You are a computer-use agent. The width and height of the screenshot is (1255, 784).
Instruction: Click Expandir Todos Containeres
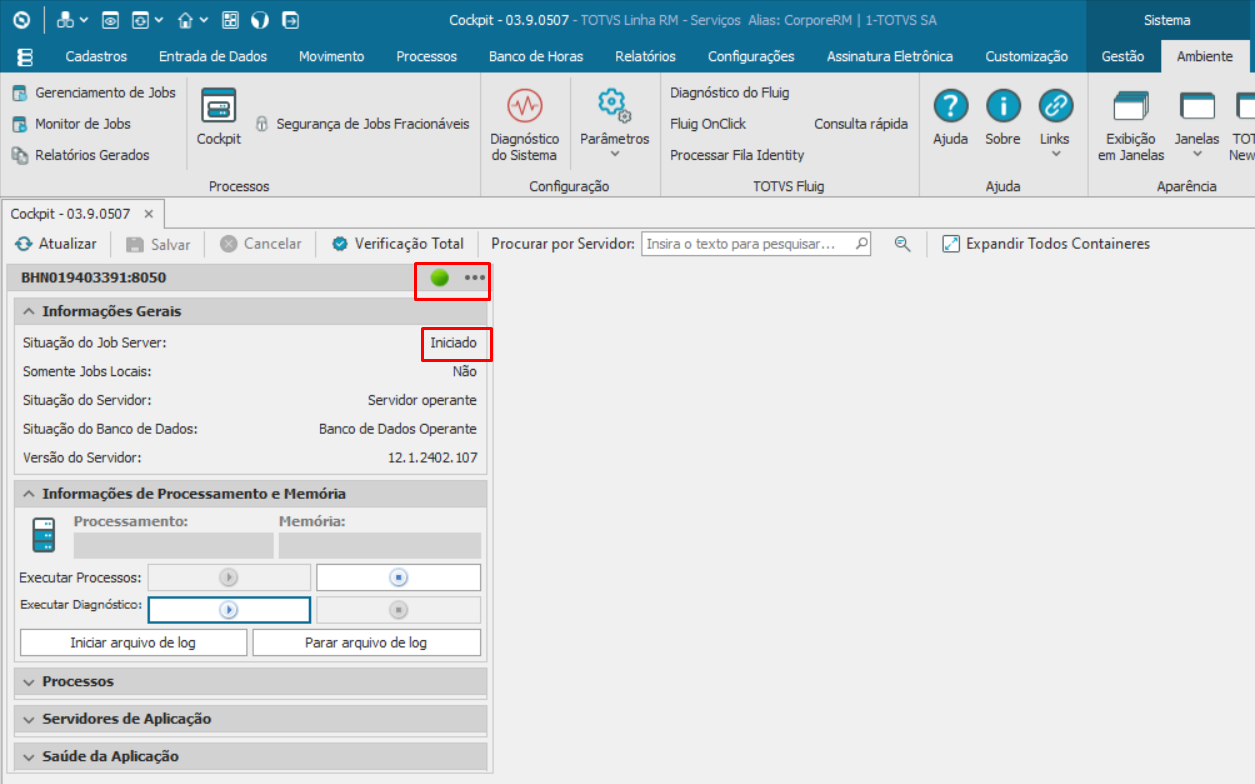tap(1046, 244)
